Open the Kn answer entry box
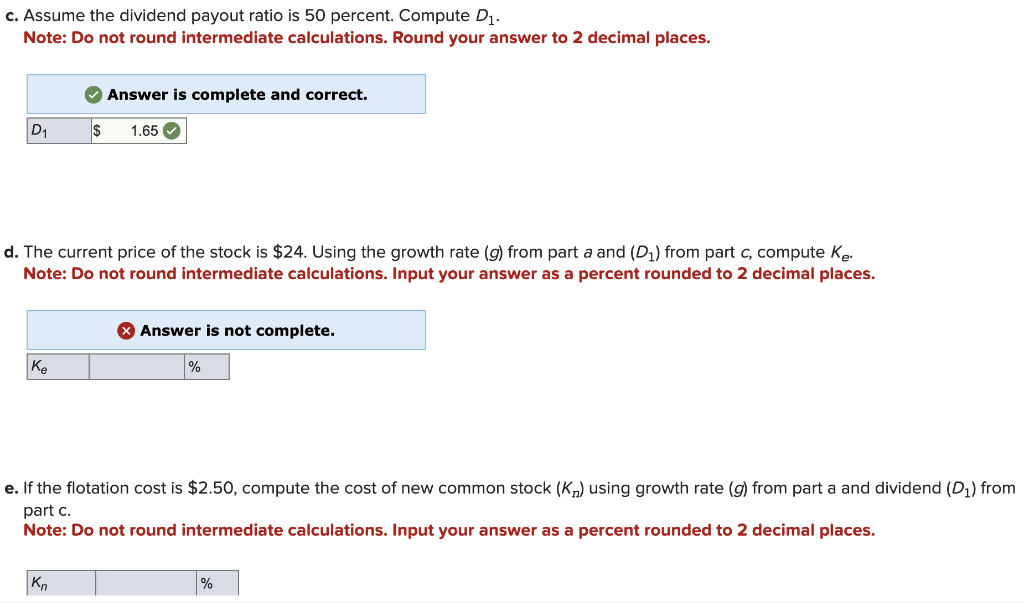This screenshot has width=1024, height=606. [x=145, y=582]
